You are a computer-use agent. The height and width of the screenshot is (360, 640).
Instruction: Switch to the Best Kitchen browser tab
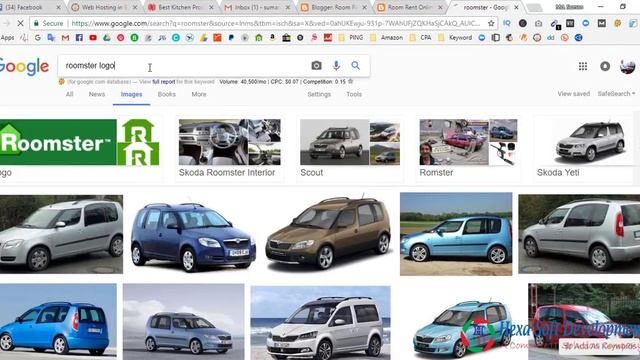(180, 7)
